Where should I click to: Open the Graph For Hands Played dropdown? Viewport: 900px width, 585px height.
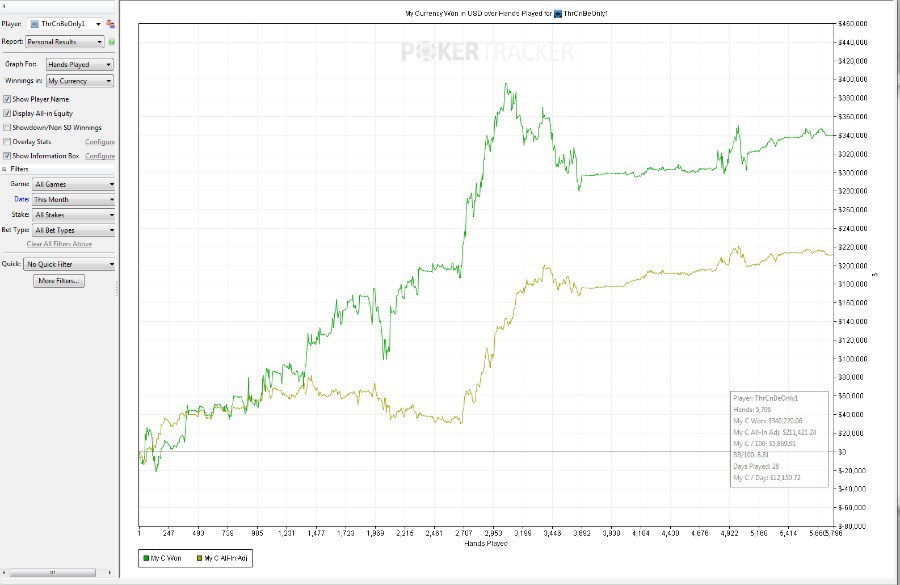click(x=80, y=64)
